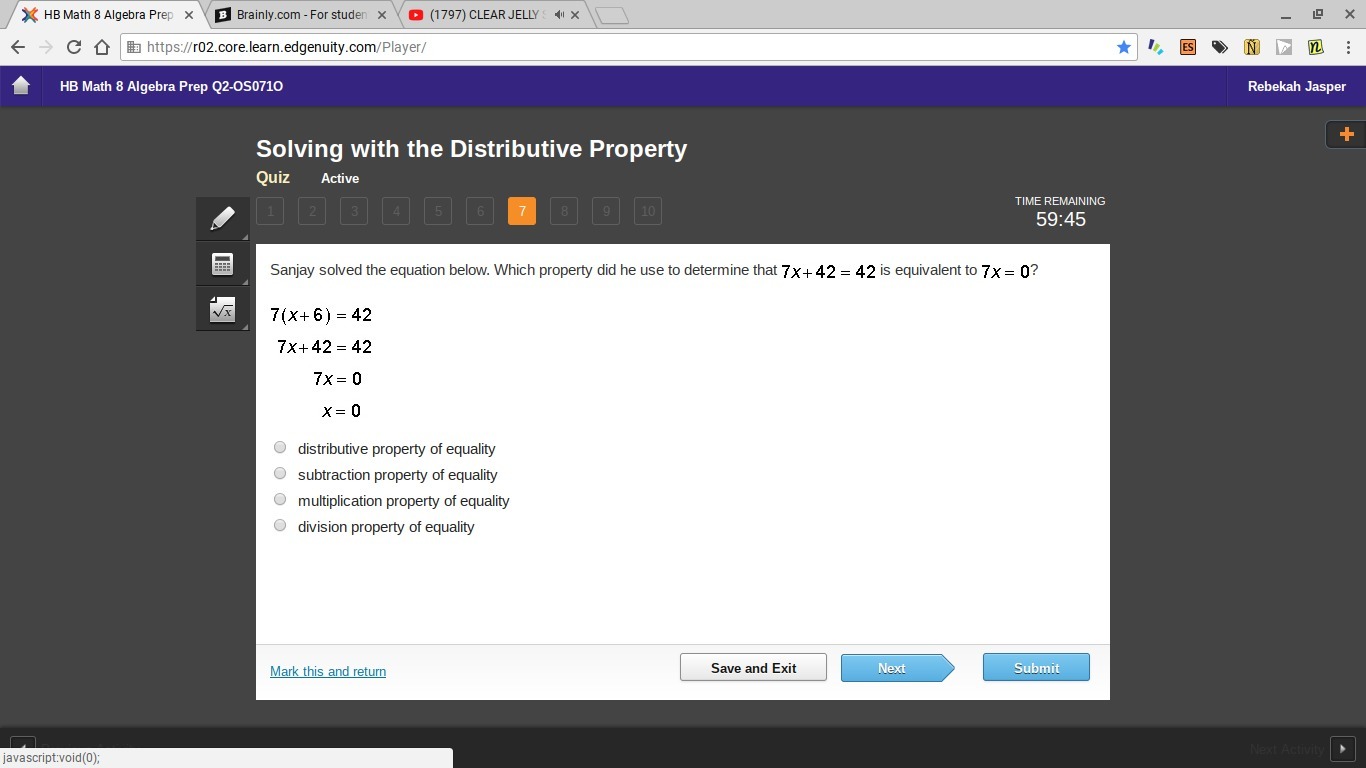Click Mark this and return link
This screenshot has width=1366, height=768.
coord(328,671)
